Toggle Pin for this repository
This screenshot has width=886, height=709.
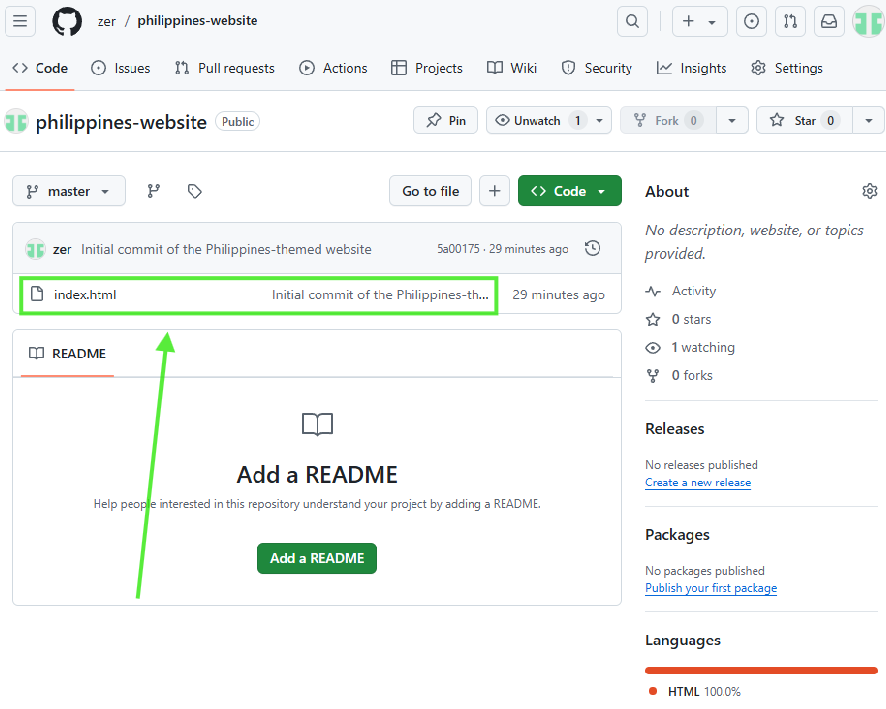click(x=446, y=121)
